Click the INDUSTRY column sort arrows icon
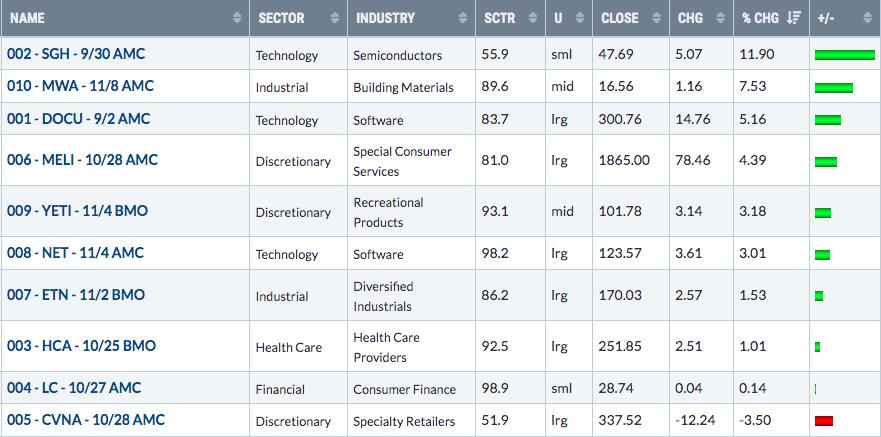Image resolution: width=881 pixels, height=437 pixels. 462,18
